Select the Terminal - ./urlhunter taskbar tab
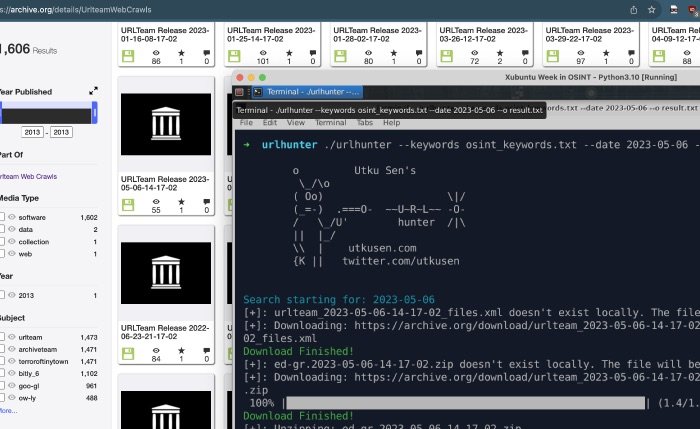Screen dimensions: 700x429 307,92
